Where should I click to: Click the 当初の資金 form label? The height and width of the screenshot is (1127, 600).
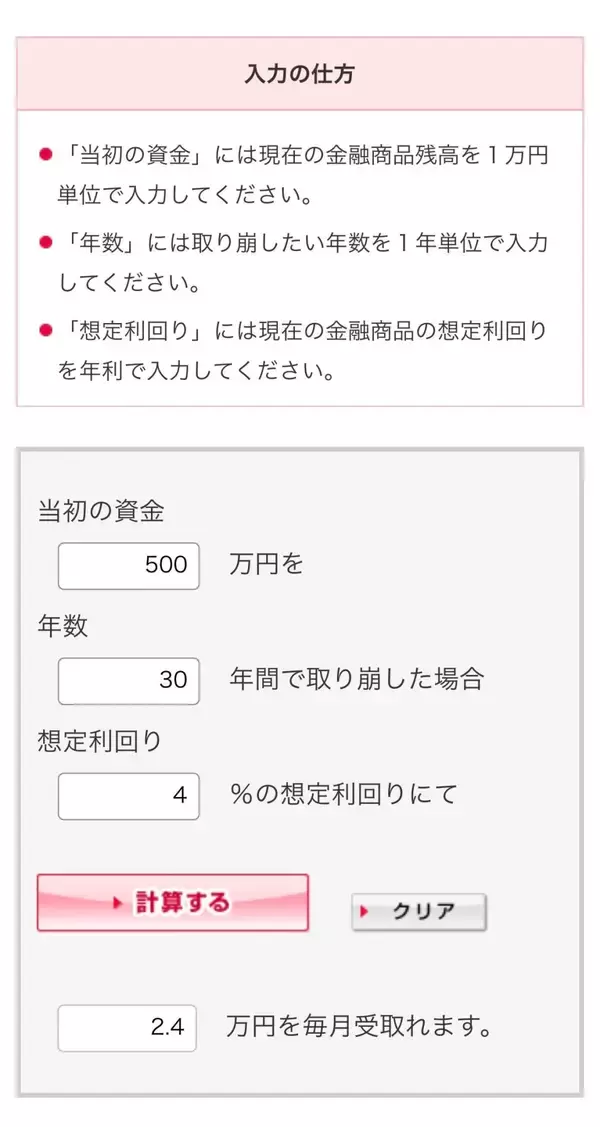coord(101,511)
